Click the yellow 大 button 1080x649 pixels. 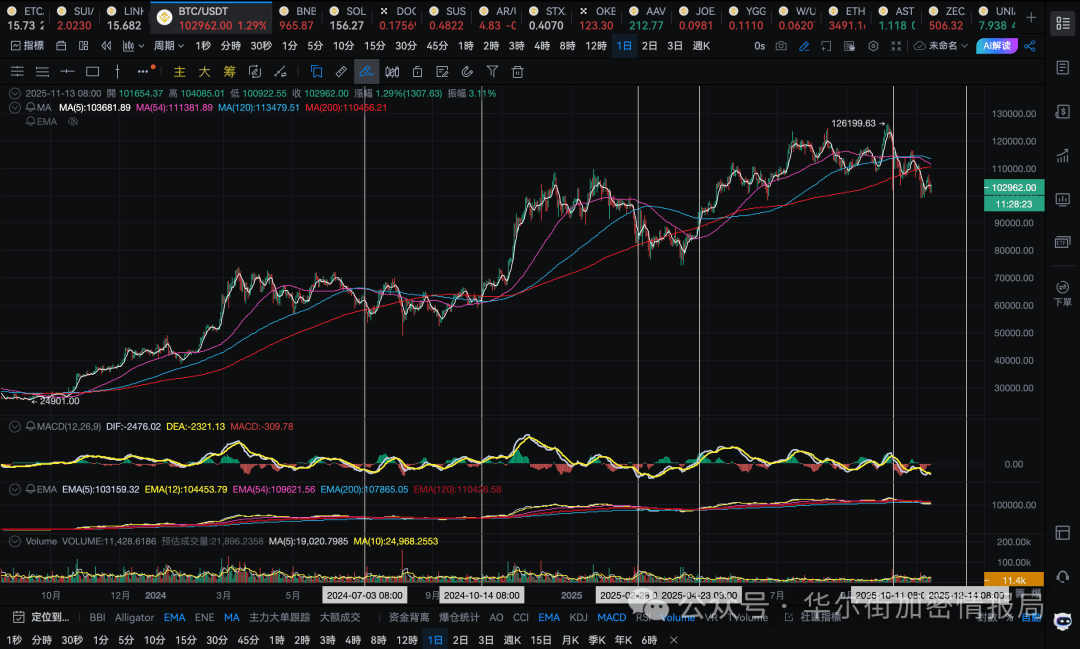205,72
